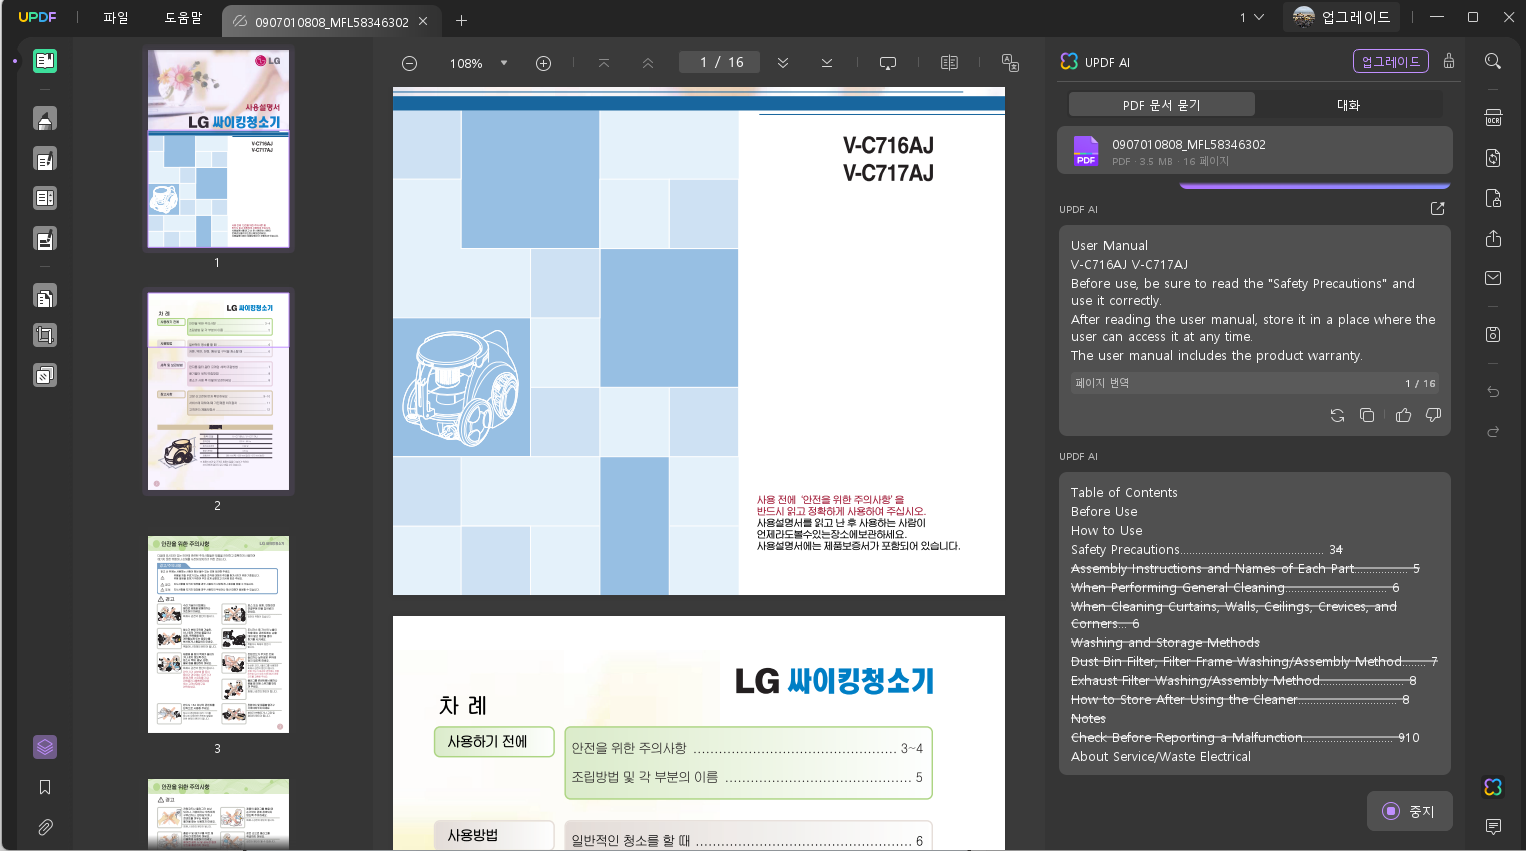The width and height of the screenshot is (1526, 851).
Task: Click the UPDF logo
Action: pos(37,17)
